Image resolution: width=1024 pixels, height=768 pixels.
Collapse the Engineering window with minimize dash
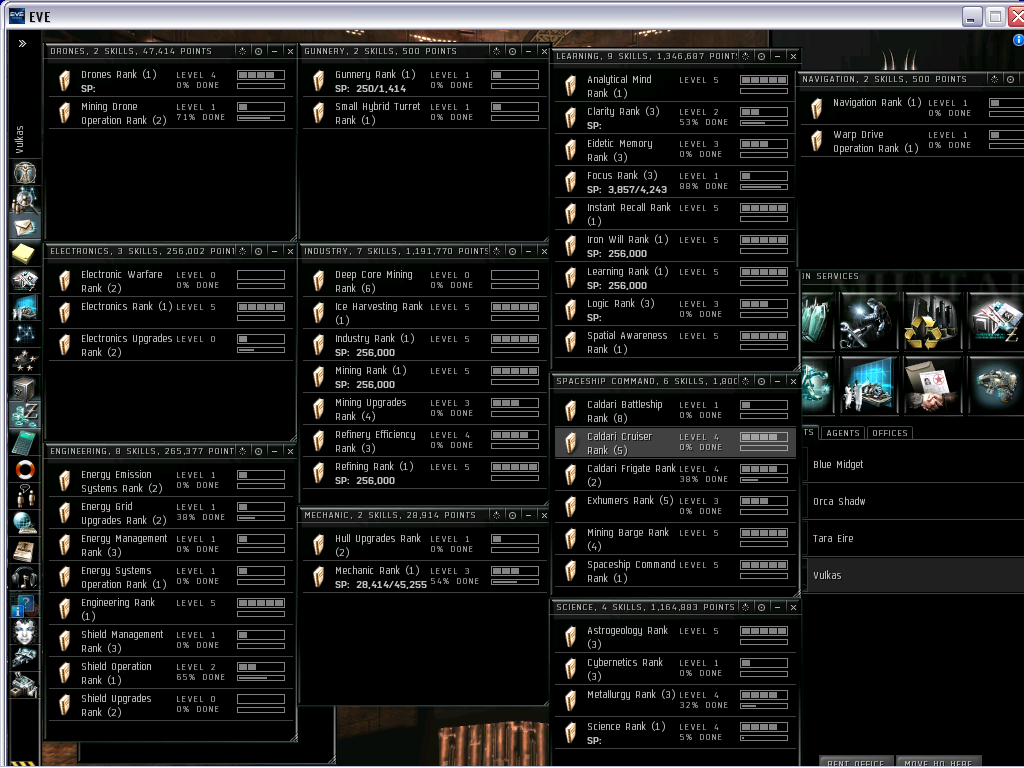point(274,451)
